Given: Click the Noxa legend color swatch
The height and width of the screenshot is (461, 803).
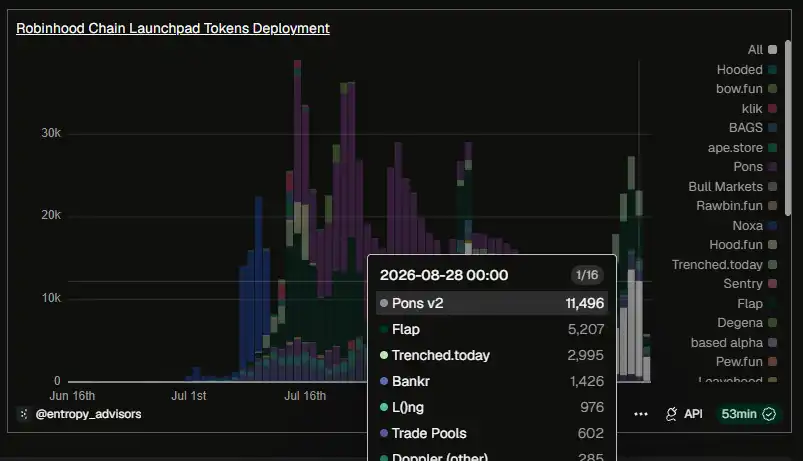Looking at the screenshot, I should tap(773, 225).
